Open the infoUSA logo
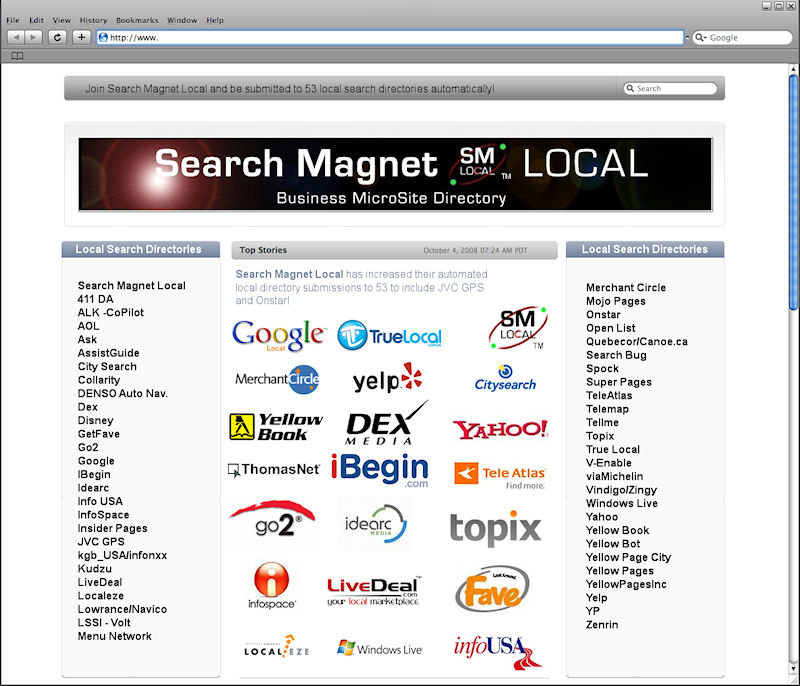Image resolution: width=800 pixels, height=686 pixels. click(x=498, y=651)
